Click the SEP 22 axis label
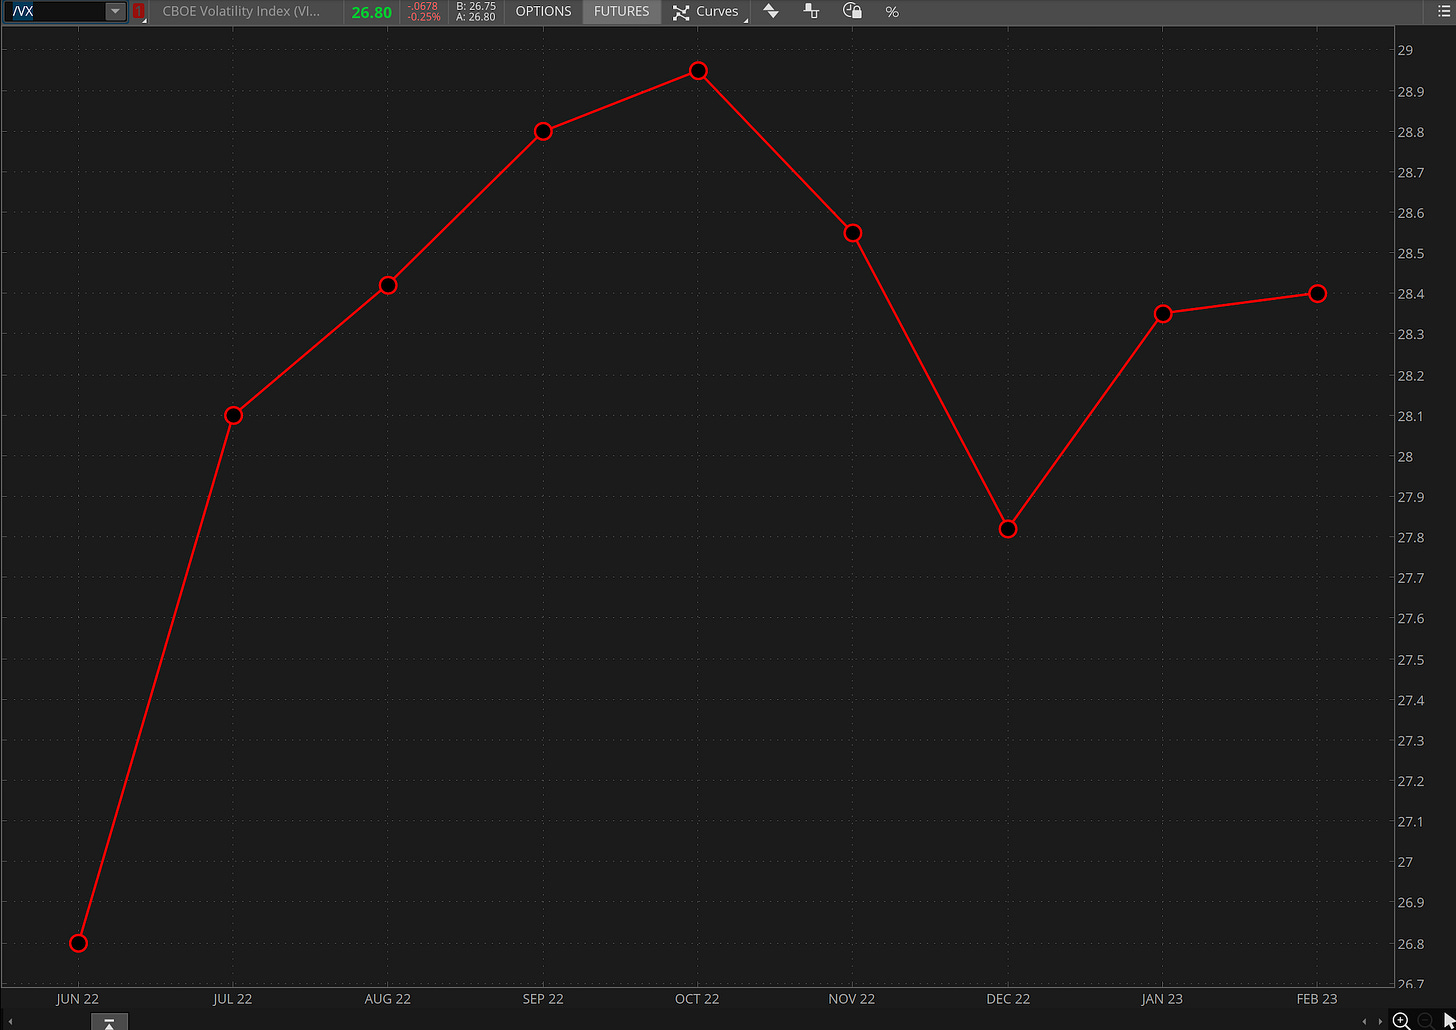 tap(542, 999)
